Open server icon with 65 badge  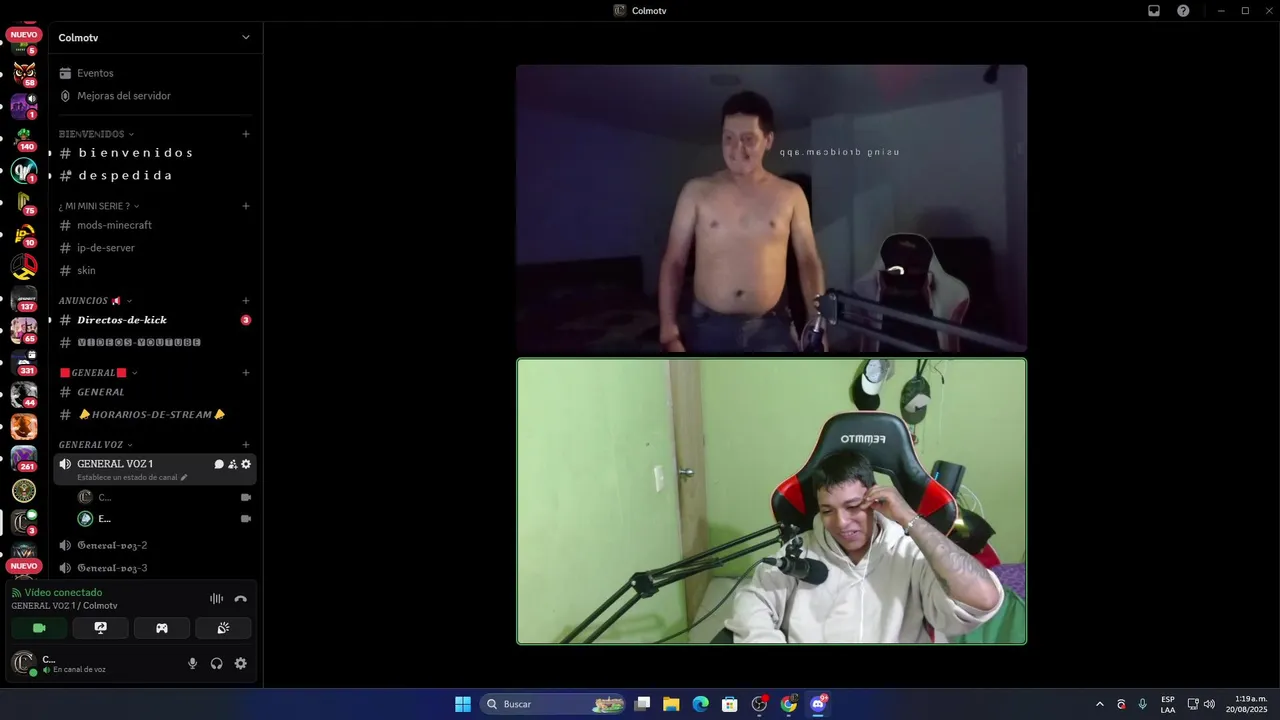pos(24,330)
